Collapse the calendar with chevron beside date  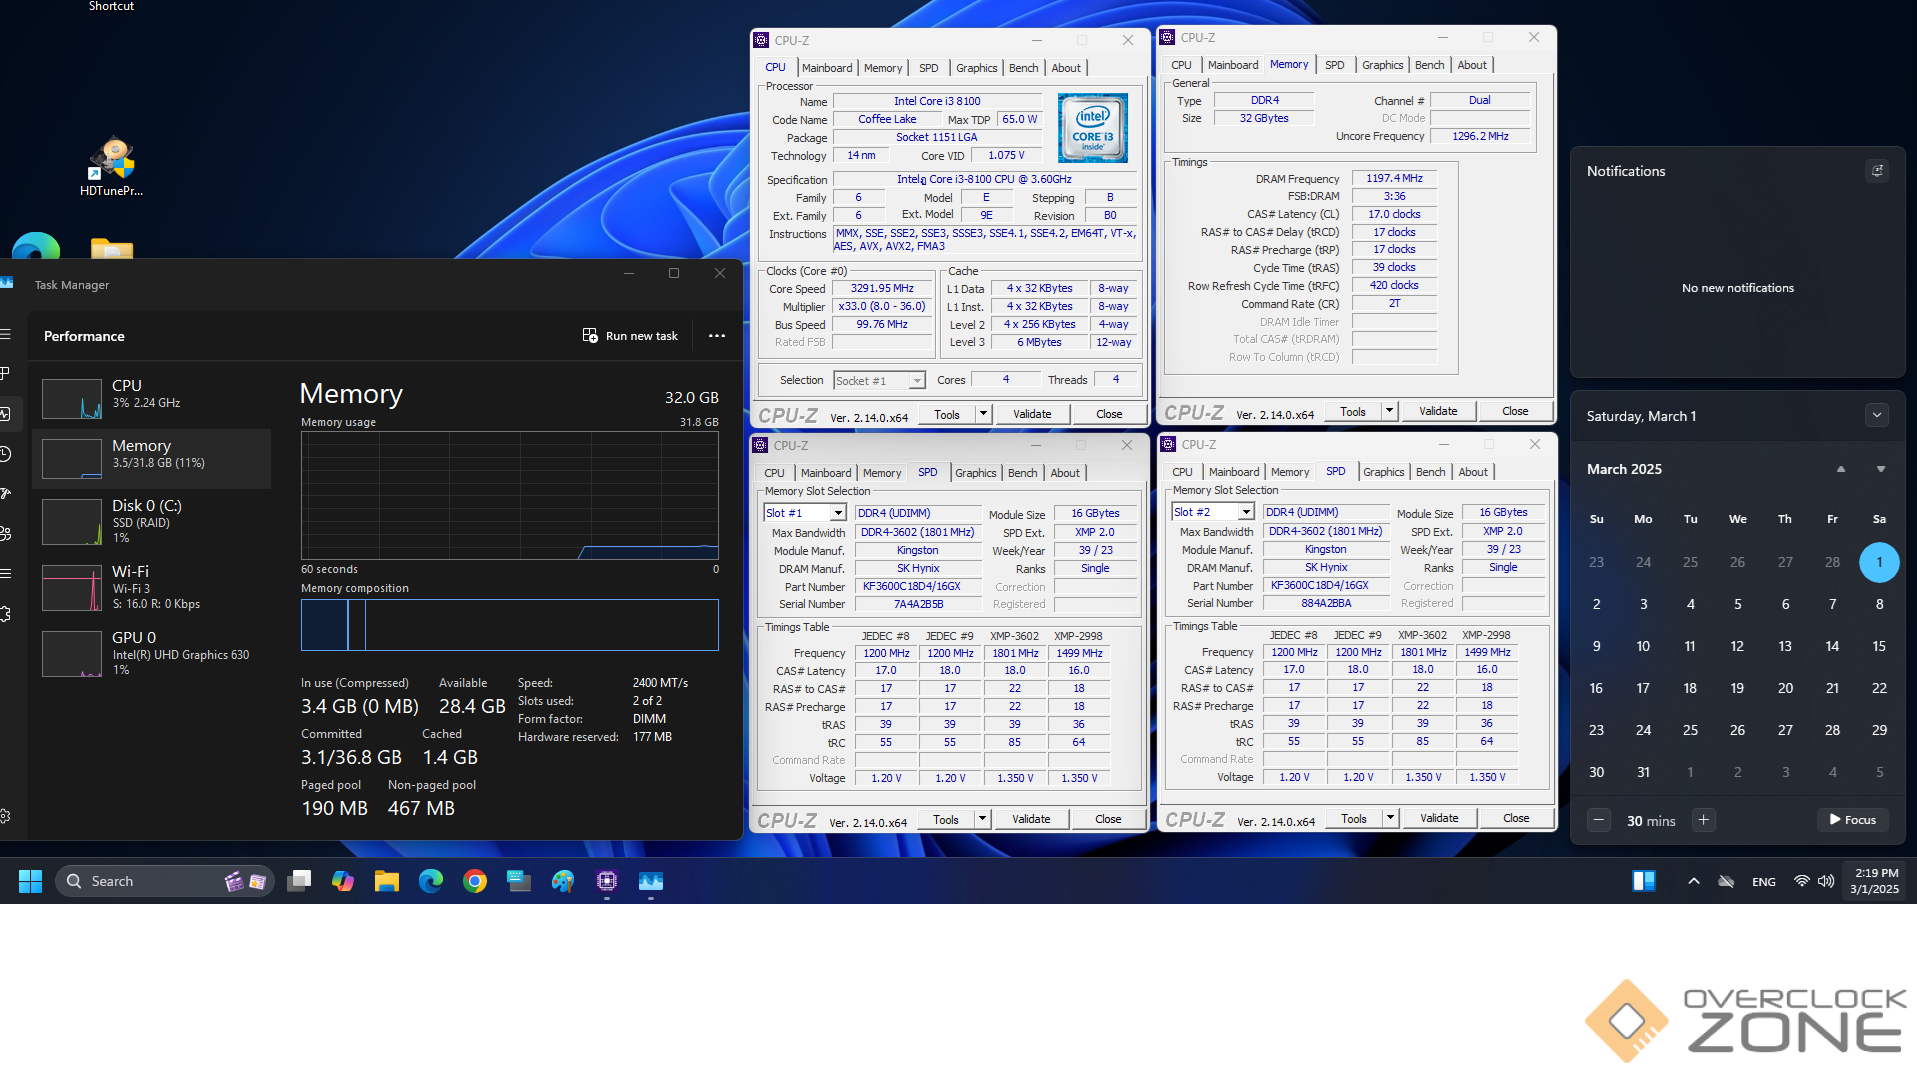(1877, 416)
